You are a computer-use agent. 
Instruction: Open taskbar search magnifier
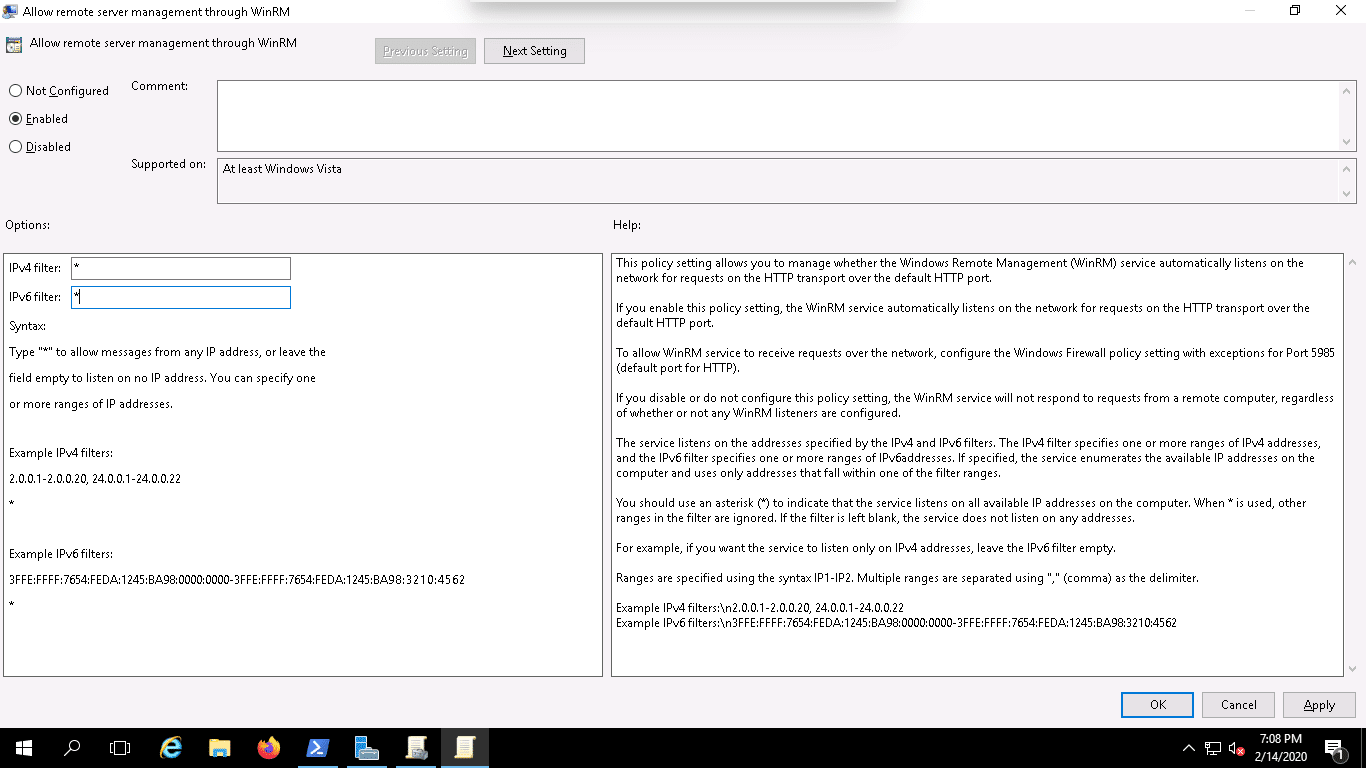[72, 747]
